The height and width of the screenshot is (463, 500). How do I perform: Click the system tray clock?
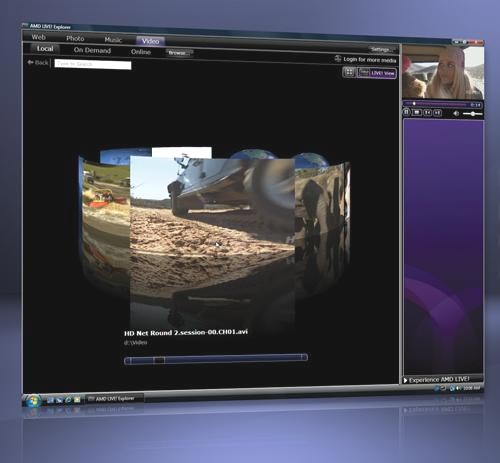(472, 388)
